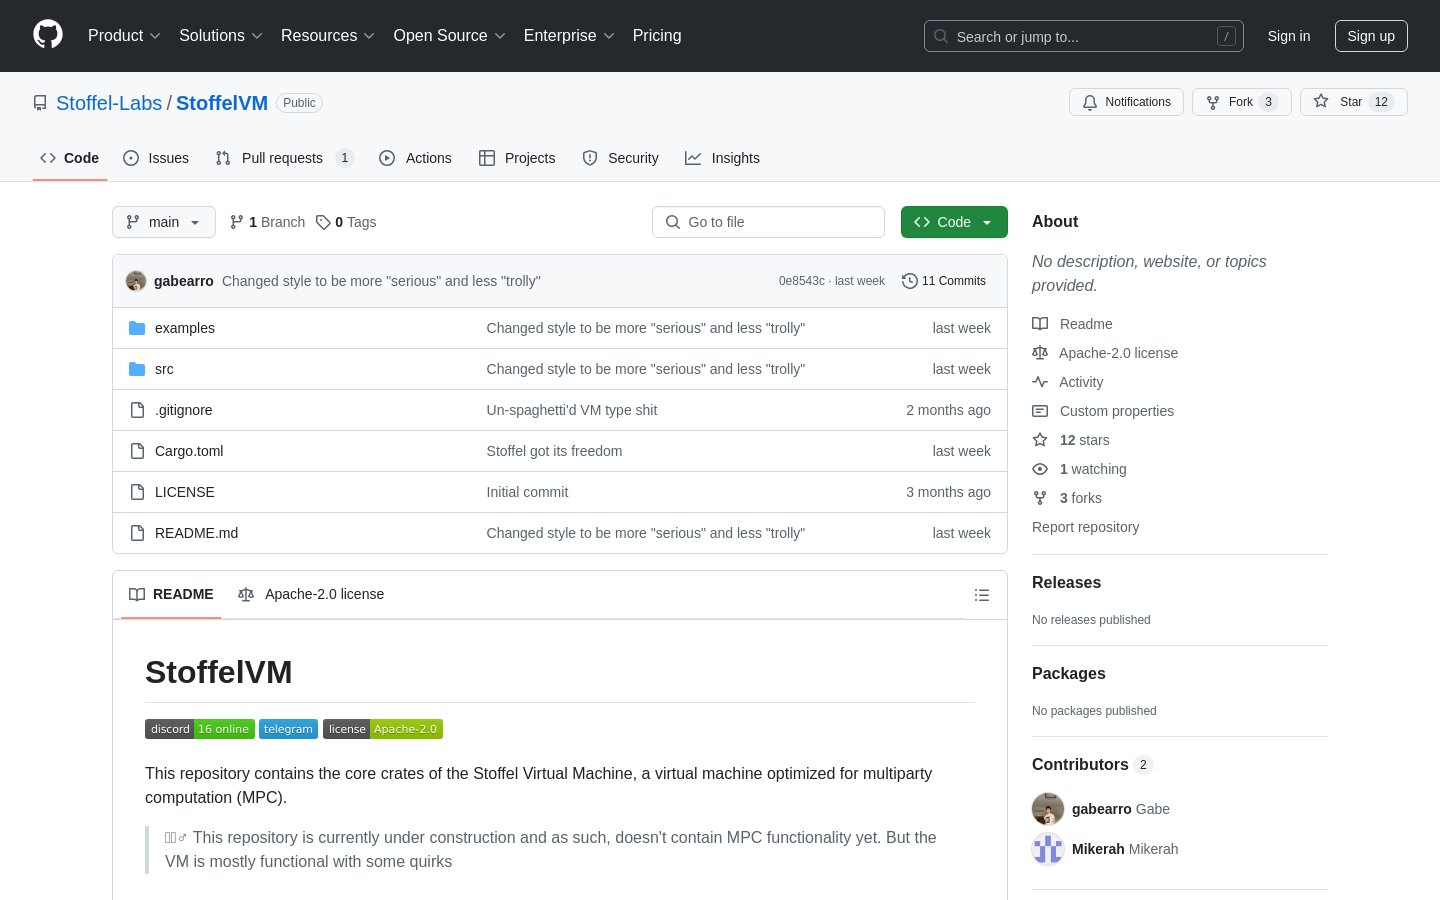This screenshot has height=900, width=1440.
Task: Click the license Apache-2.0 badge
Action: 383,729
